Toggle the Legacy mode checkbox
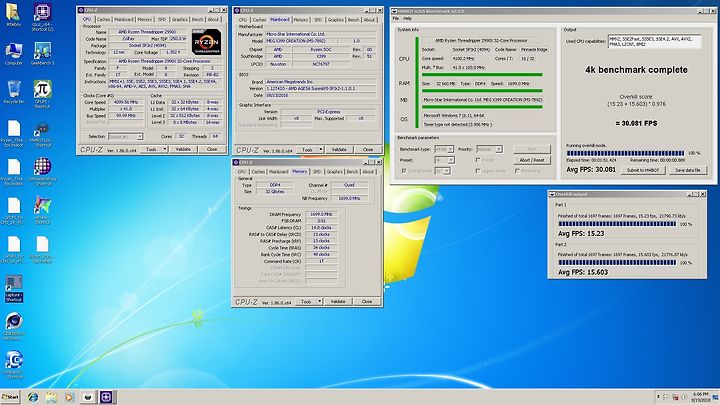 478,171
